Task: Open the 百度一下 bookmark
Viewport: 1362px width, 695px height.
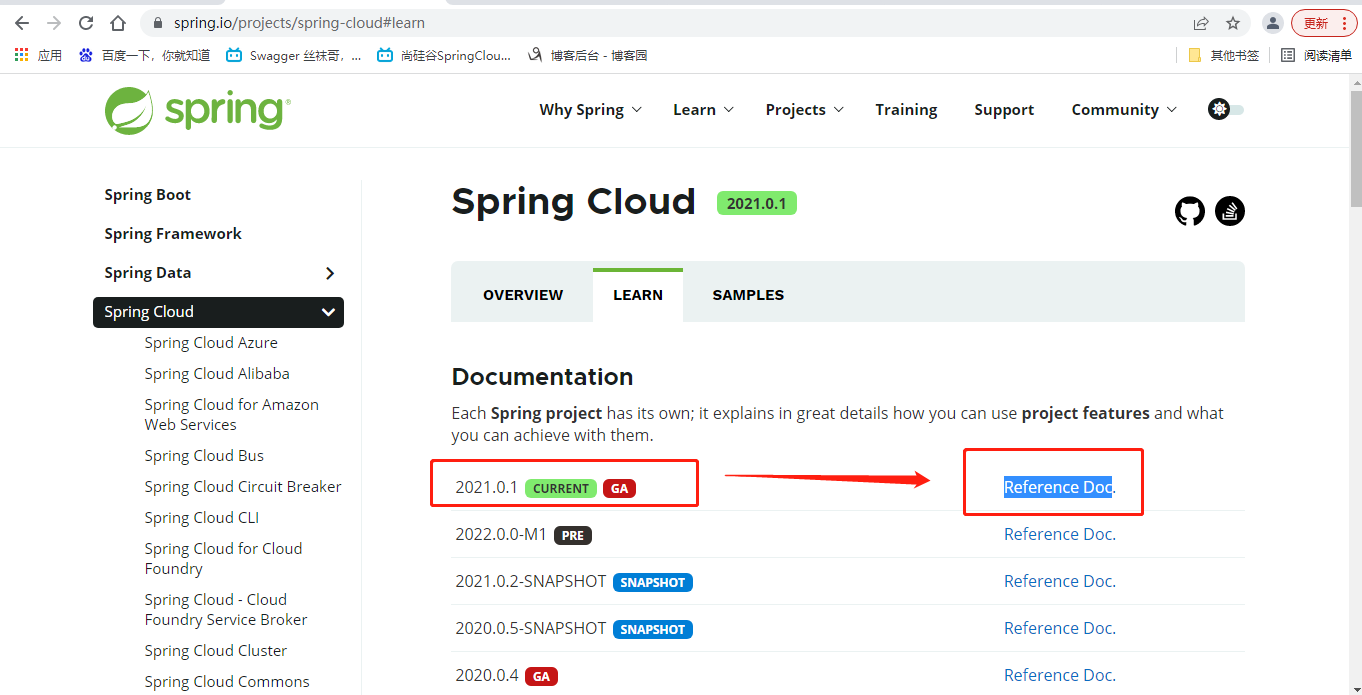Action: coord(144,55)
